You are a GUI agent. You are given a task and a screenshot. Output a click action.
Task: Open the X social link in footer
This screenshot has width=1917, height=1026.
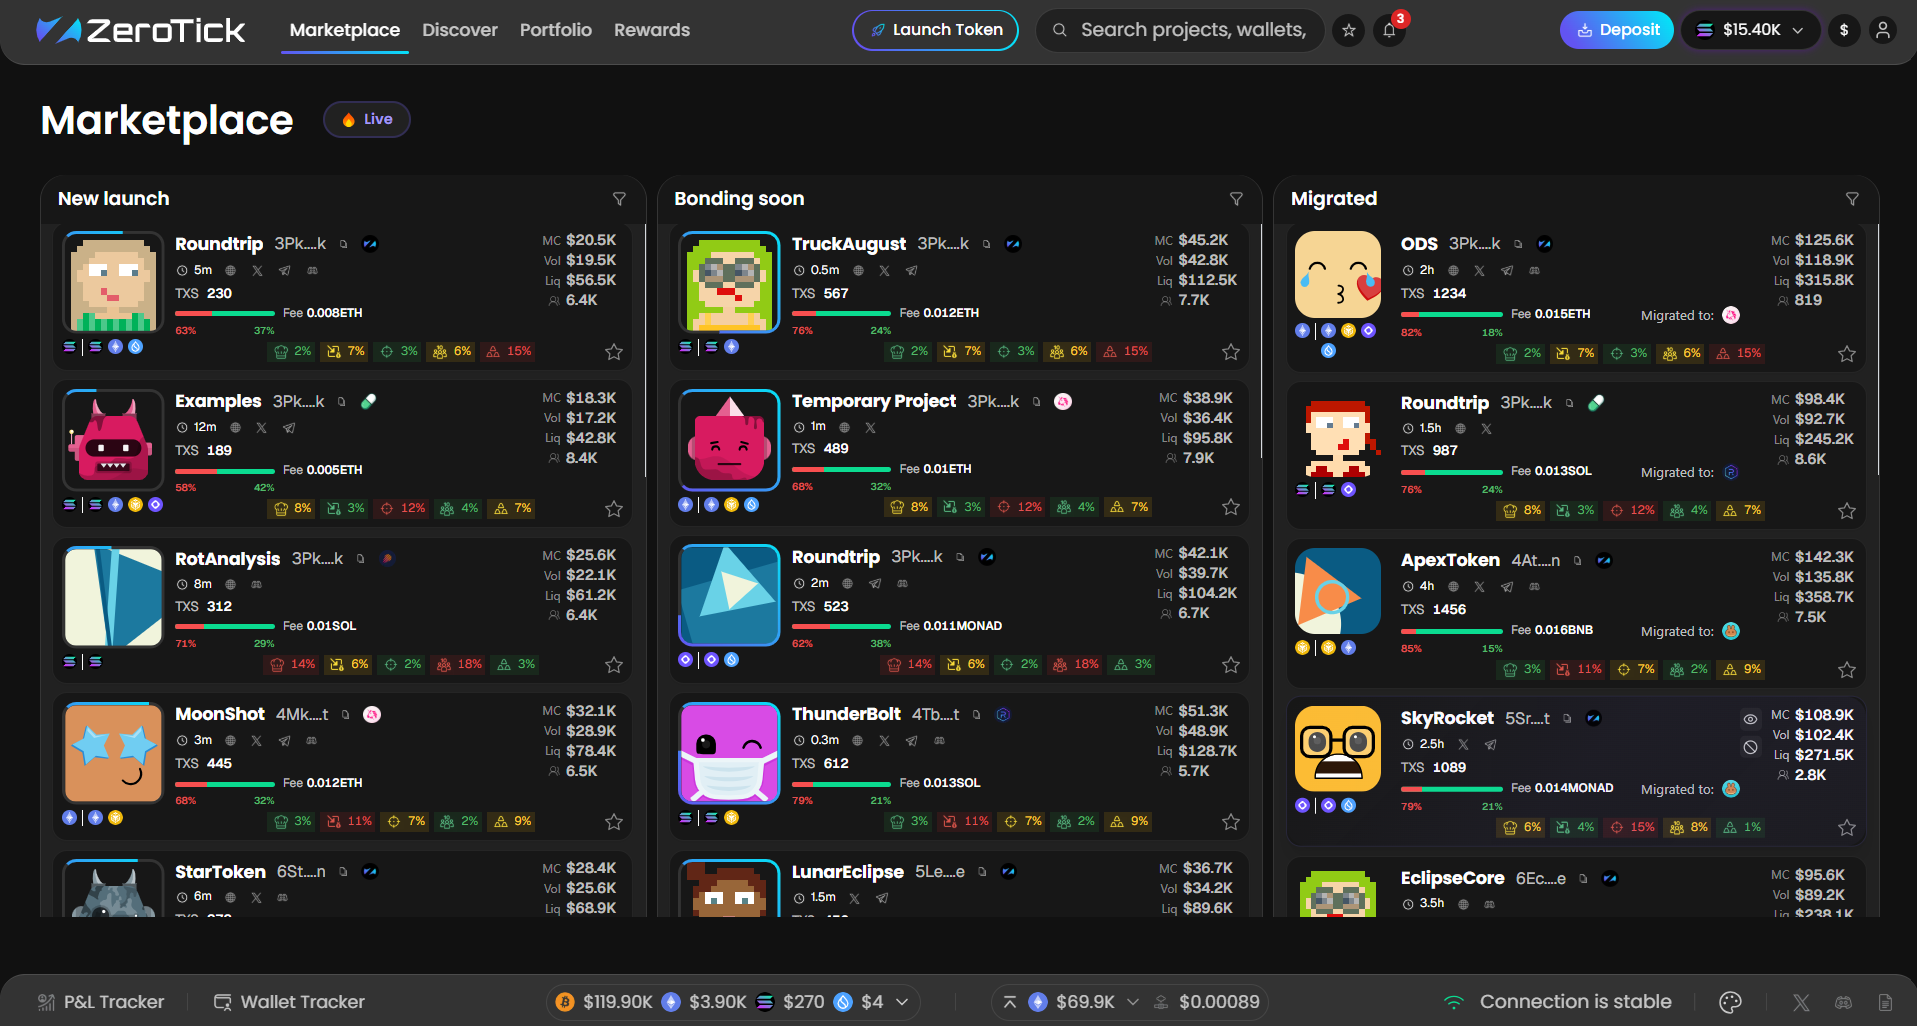pyautogui.click(x=1801, y=1002)
